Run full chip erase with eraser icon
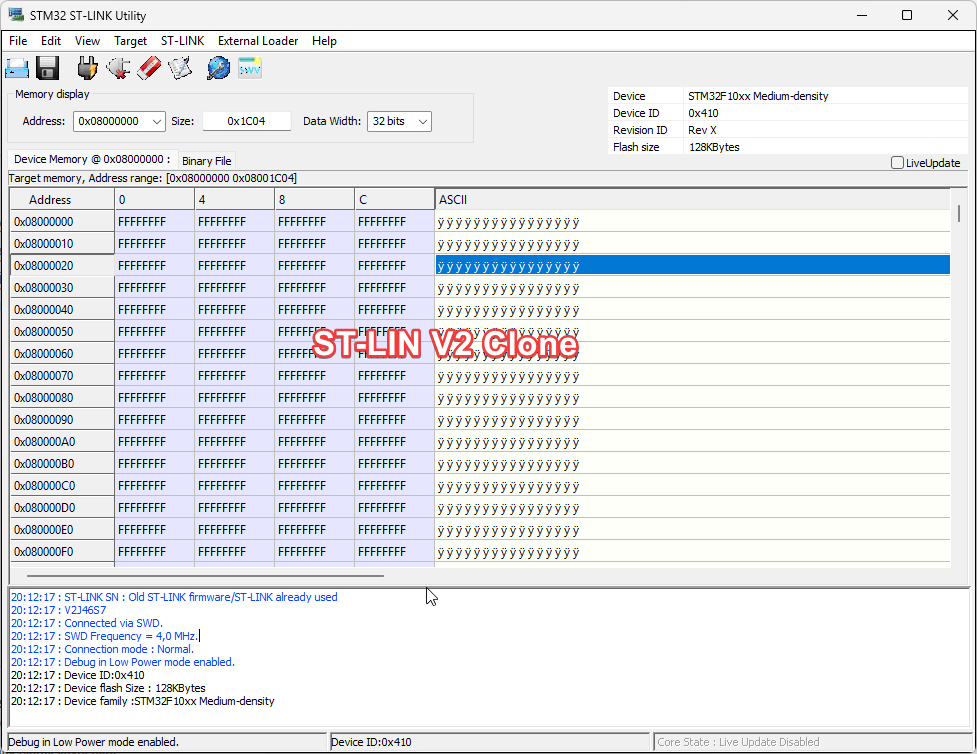 coord(149,68)
